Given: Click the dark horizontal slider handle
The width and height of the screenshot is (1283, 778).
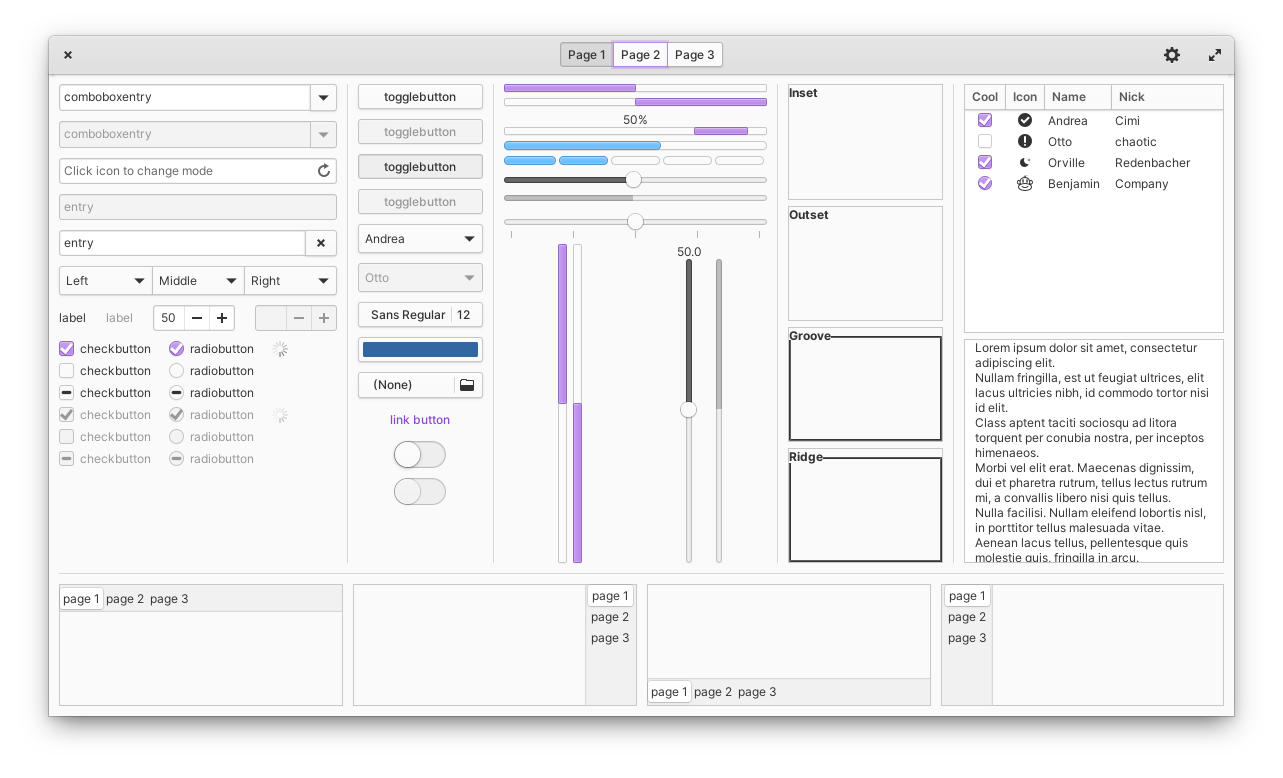Looking at the screenshot, I should (x=633, y=180).
